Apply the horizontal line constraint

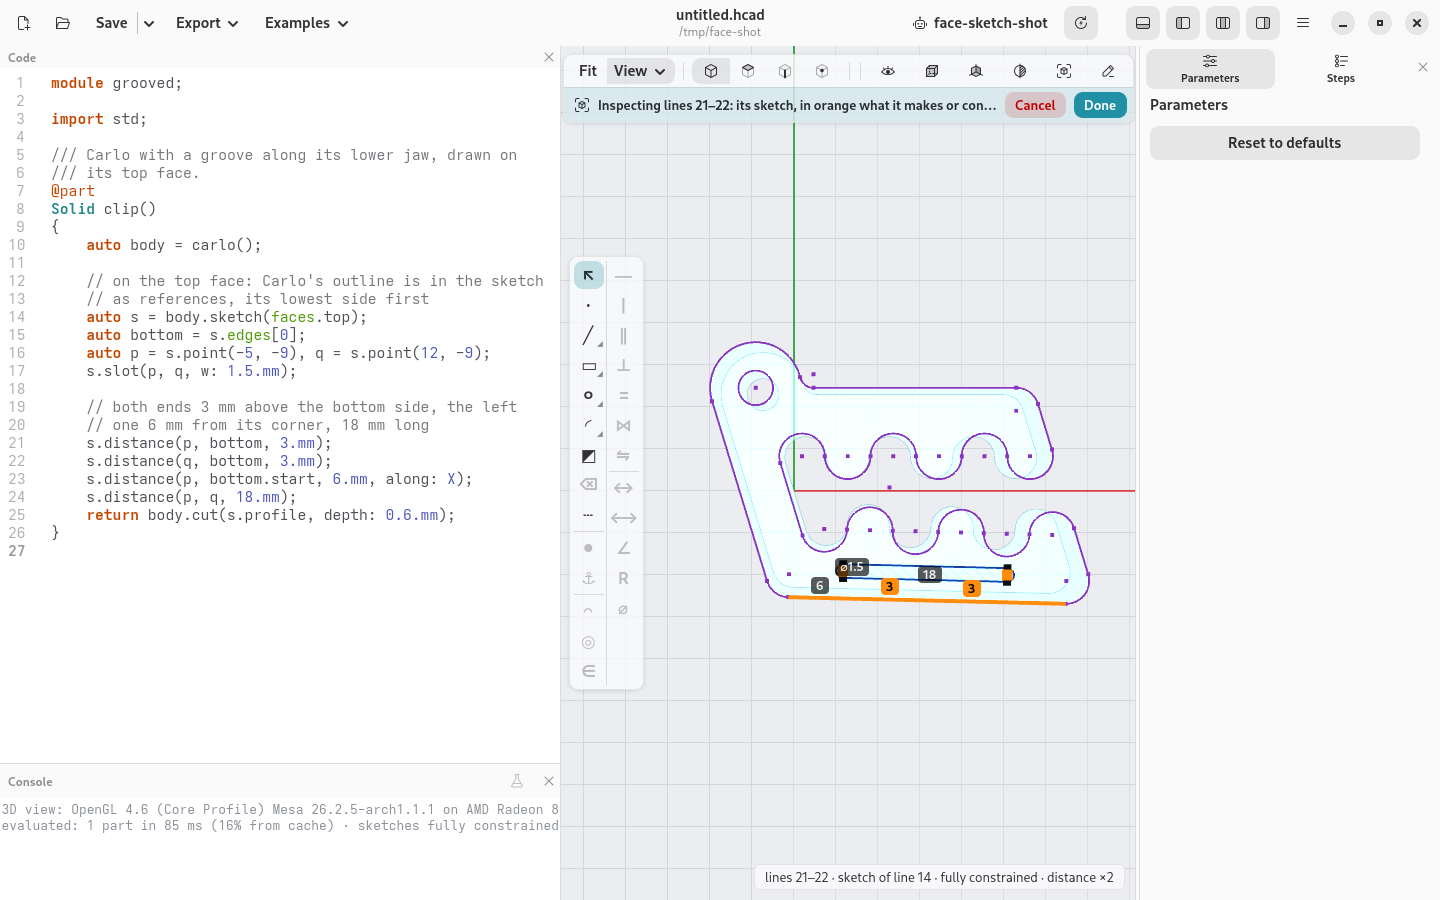point(623,275)
